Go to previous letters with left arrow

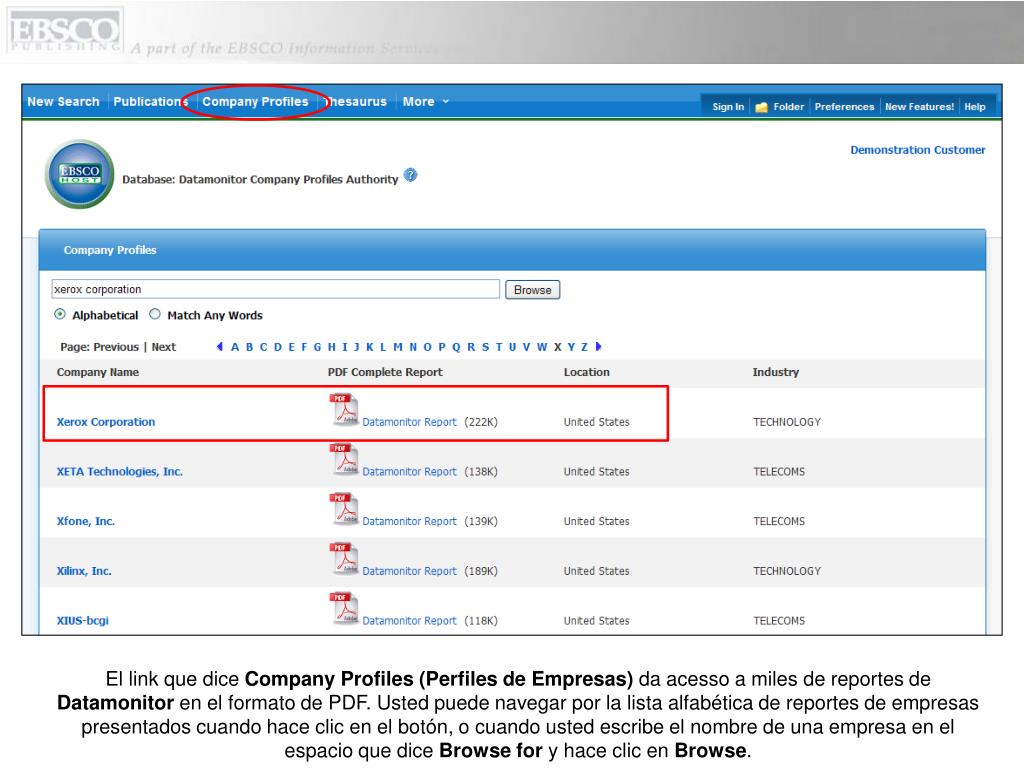219,347
